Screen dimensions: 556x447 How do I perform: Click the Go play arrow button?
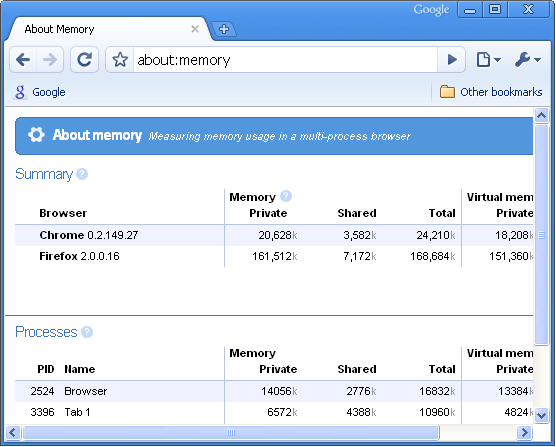451,60
